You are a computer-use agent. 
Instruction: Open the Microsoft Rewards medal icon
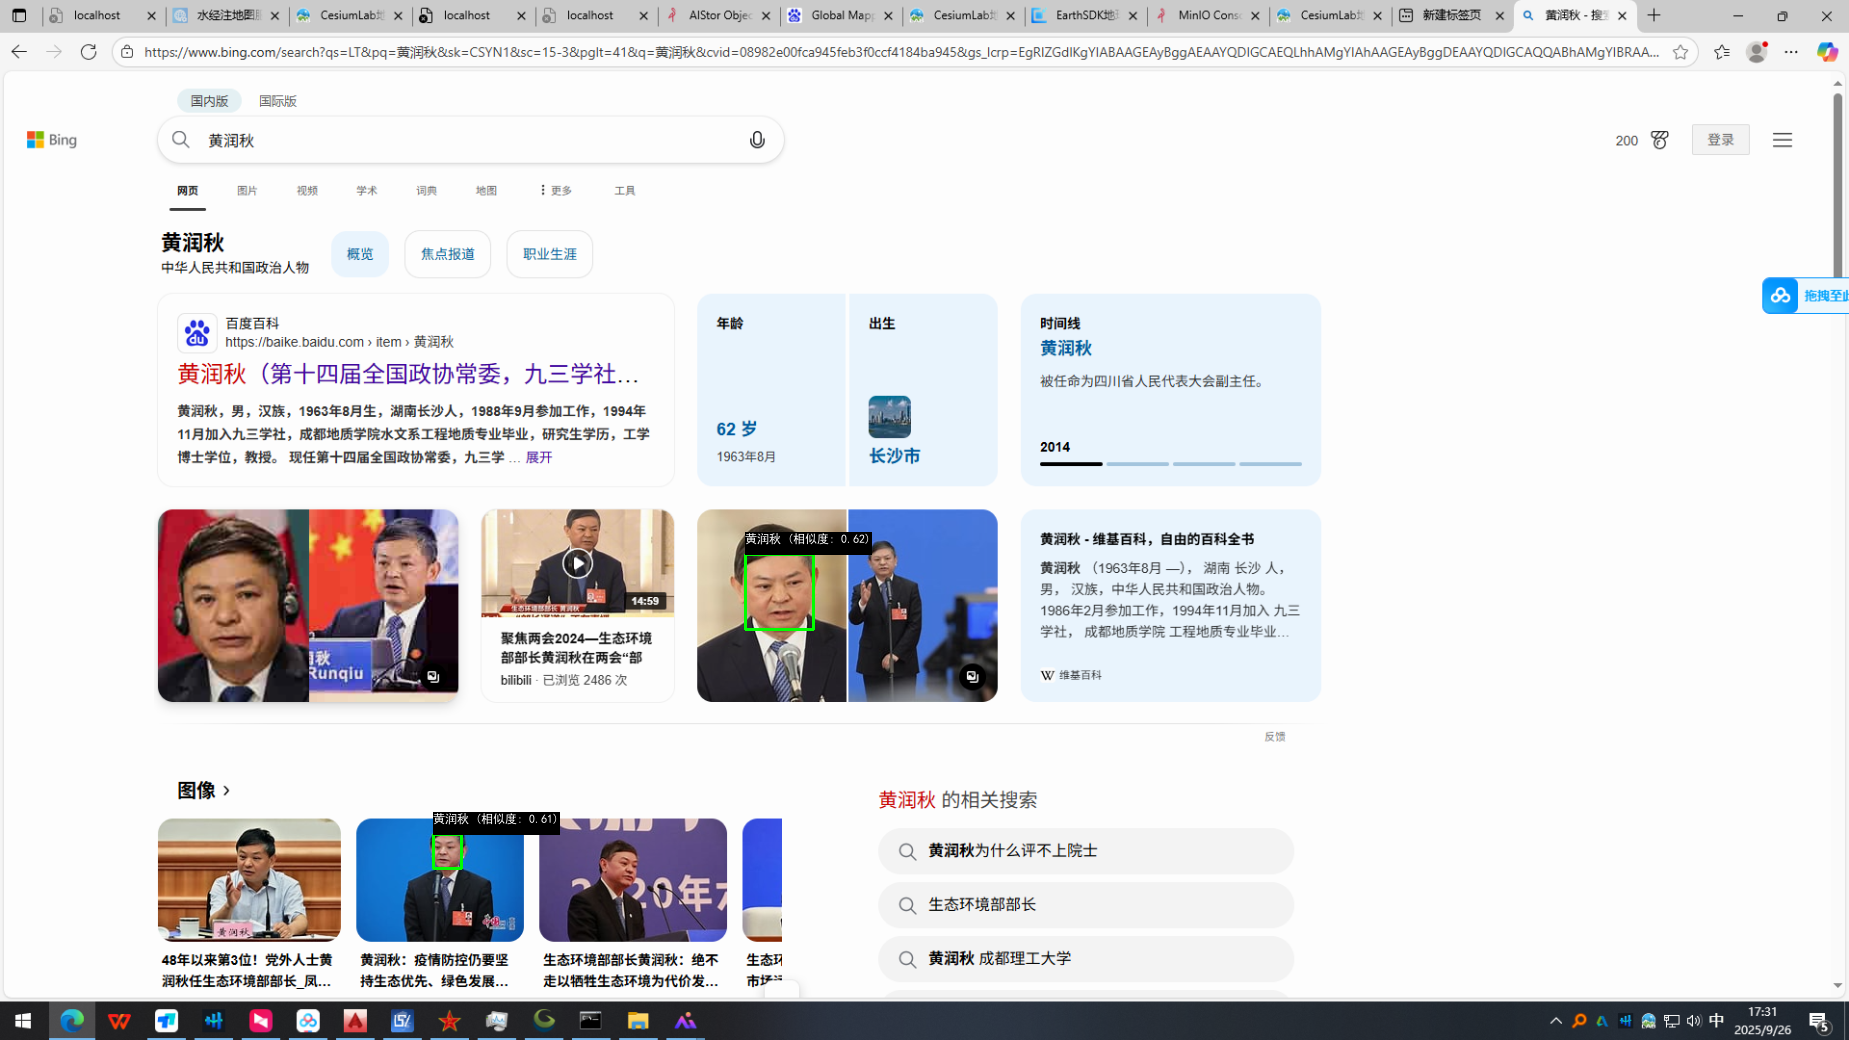coord(1659,140)
